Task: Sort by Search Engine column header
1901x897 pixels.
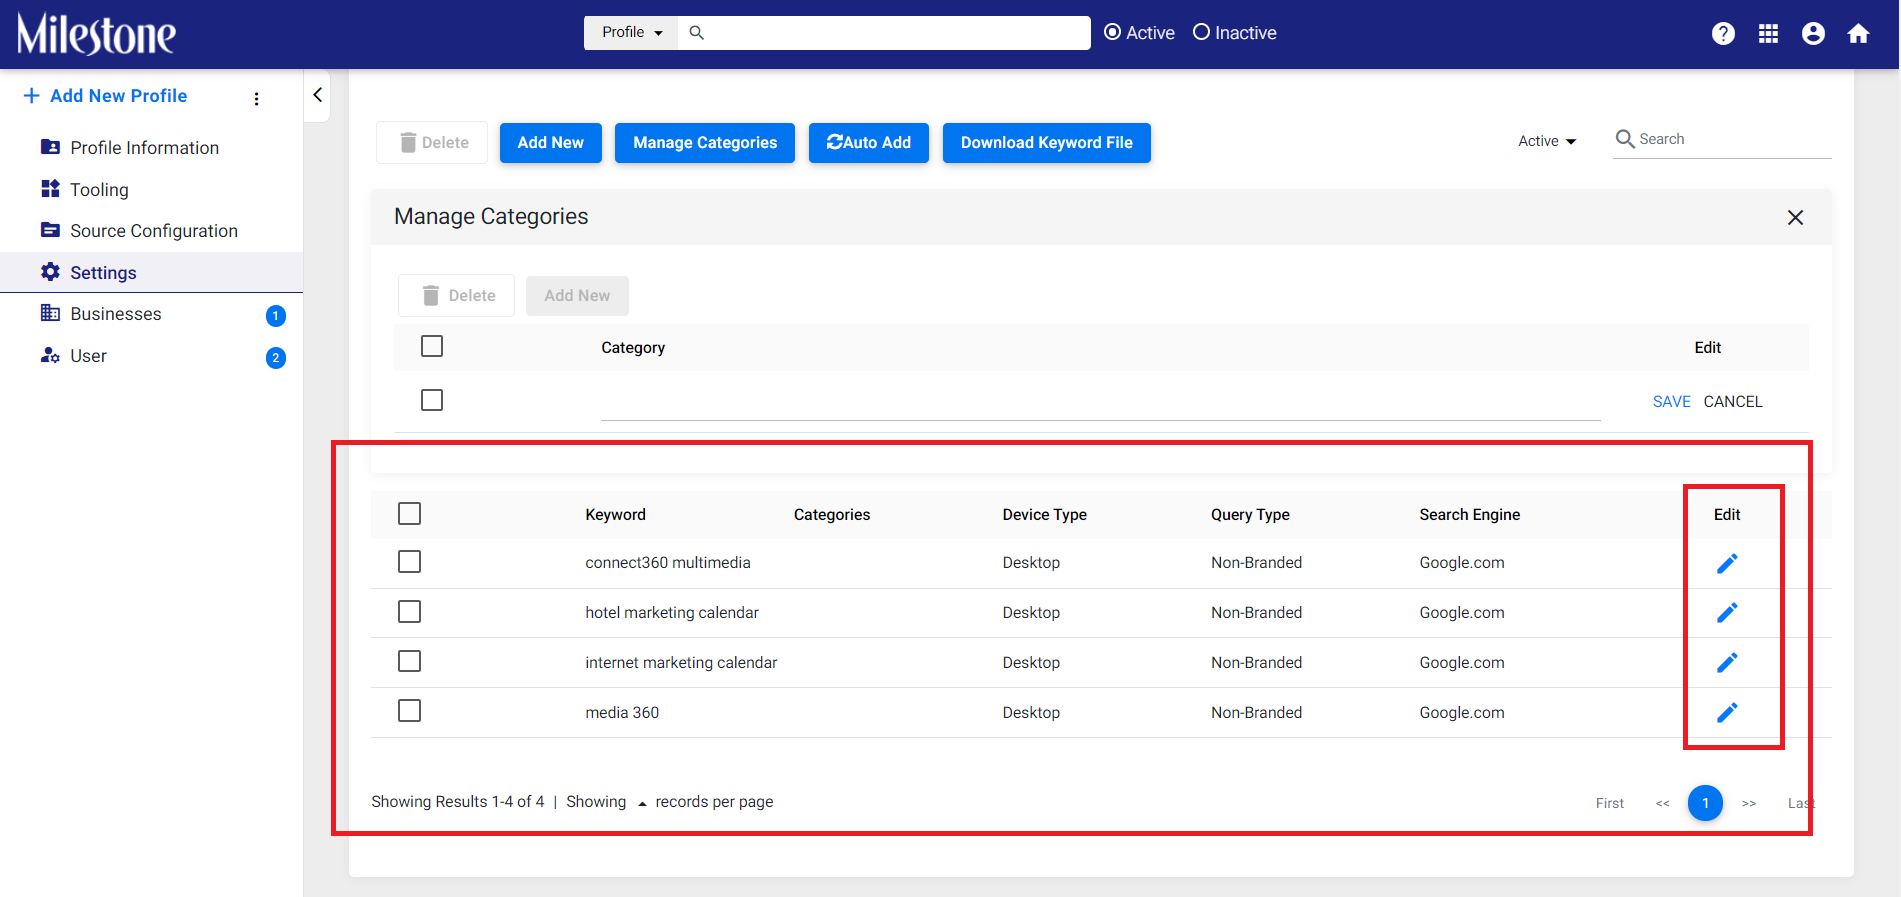Action: (x=1469, y=515)
